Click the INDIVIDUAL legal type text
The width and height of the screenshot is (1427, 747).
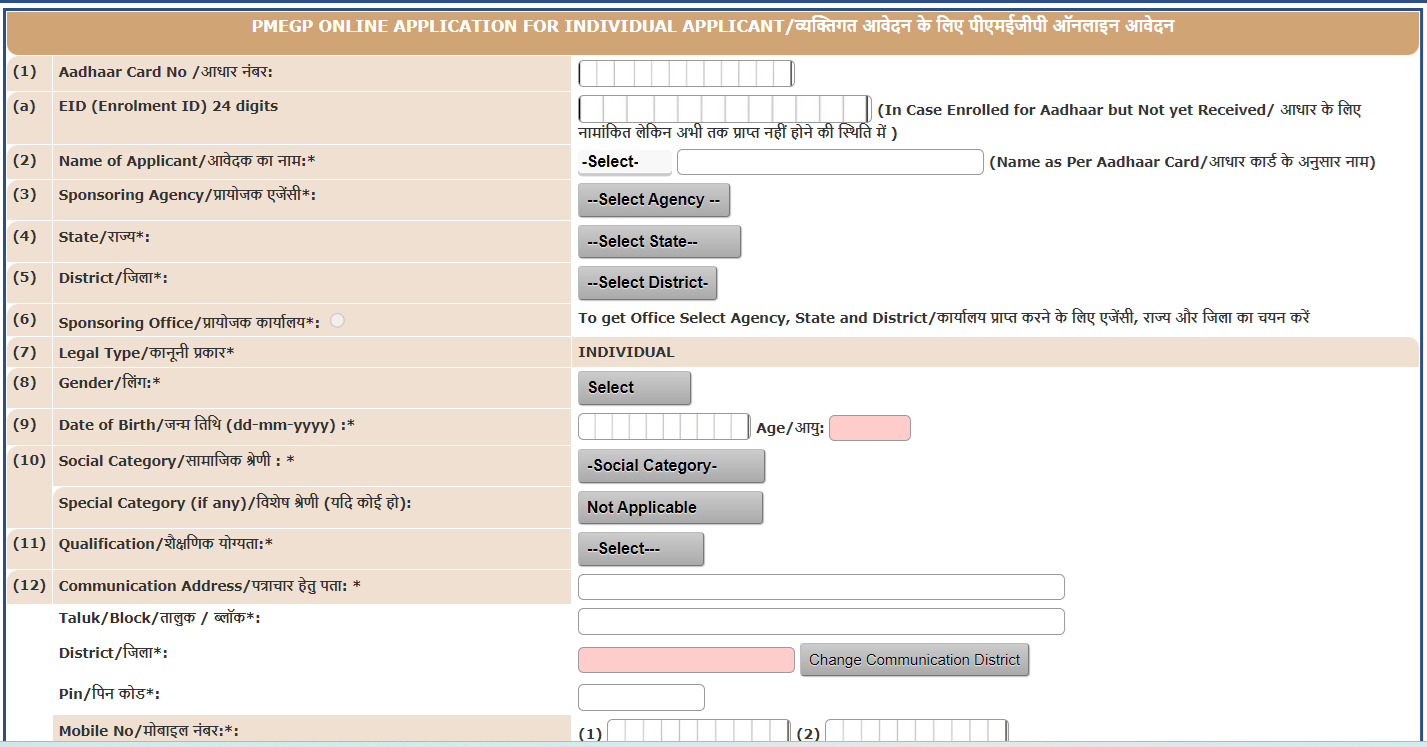coord(626,352)
